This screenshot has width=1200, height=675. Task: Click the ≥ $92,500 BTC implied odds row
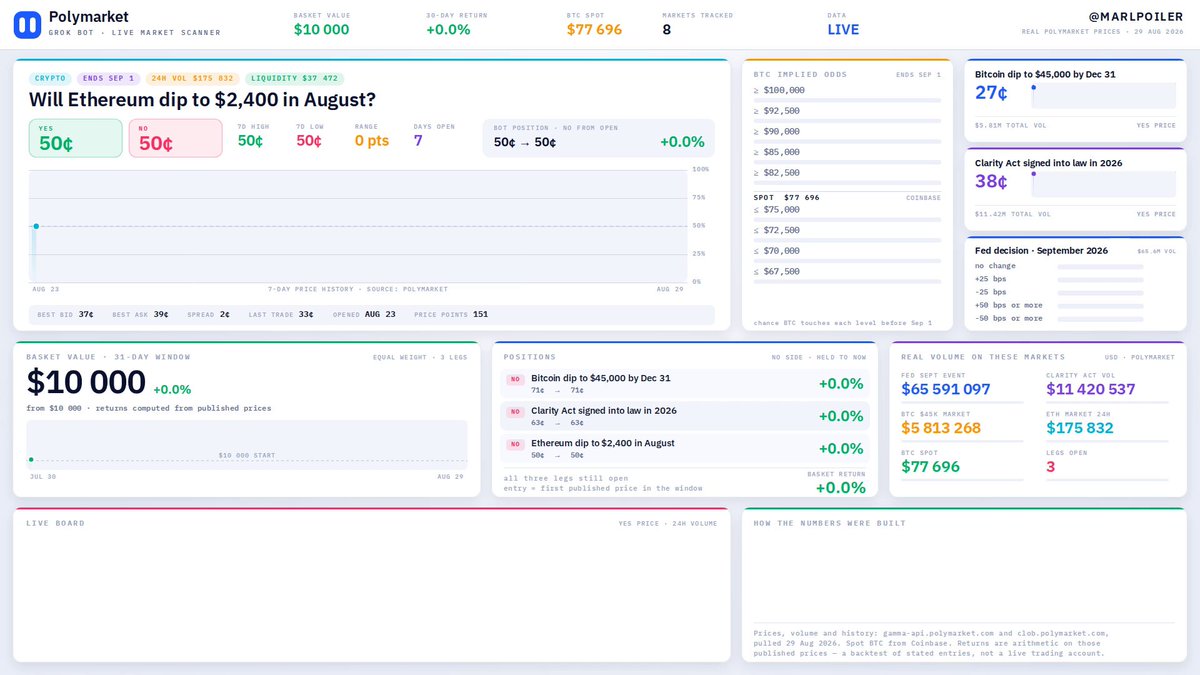(847, 114)
